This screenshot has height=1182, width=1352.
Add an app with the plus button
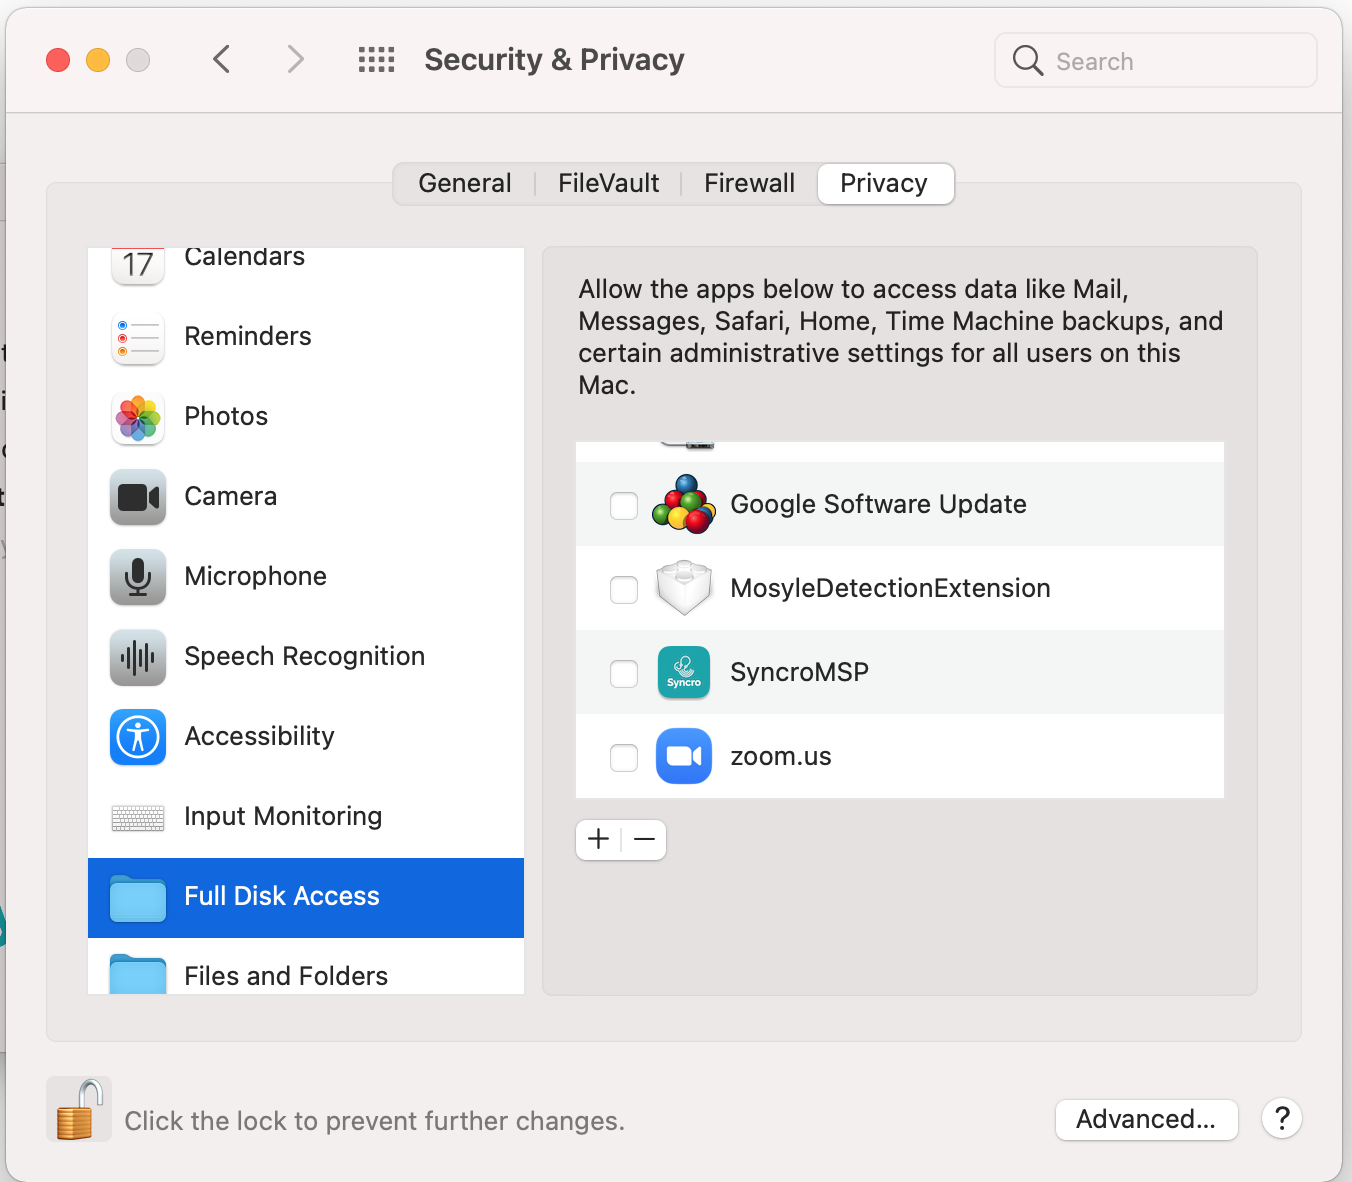(599, 839)
